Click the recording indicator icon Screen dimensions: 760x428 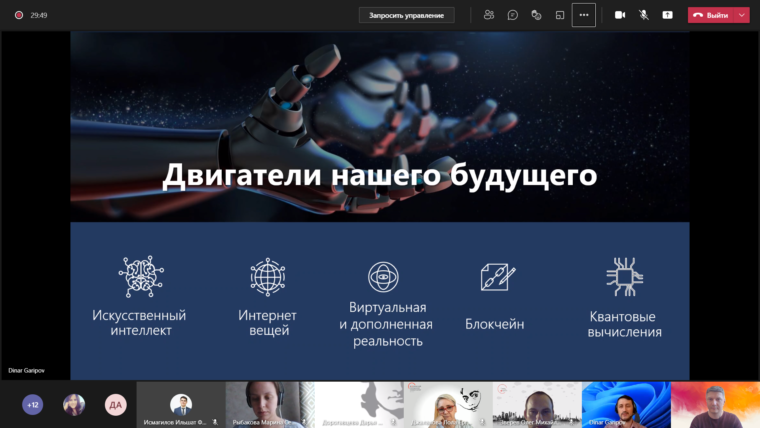coord(18,15)
